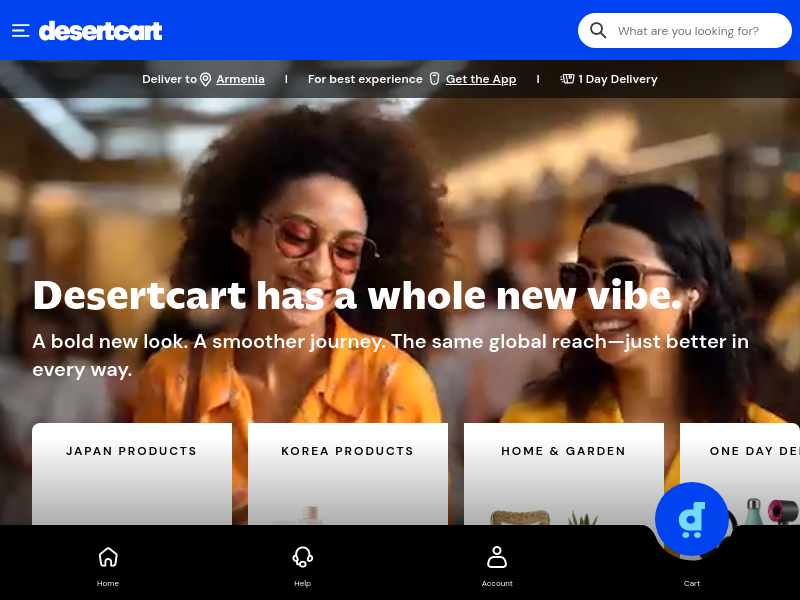Open the Home & Garden category card
The height and width of the screenshot is (600, 800).
click(x=564, y=473)
